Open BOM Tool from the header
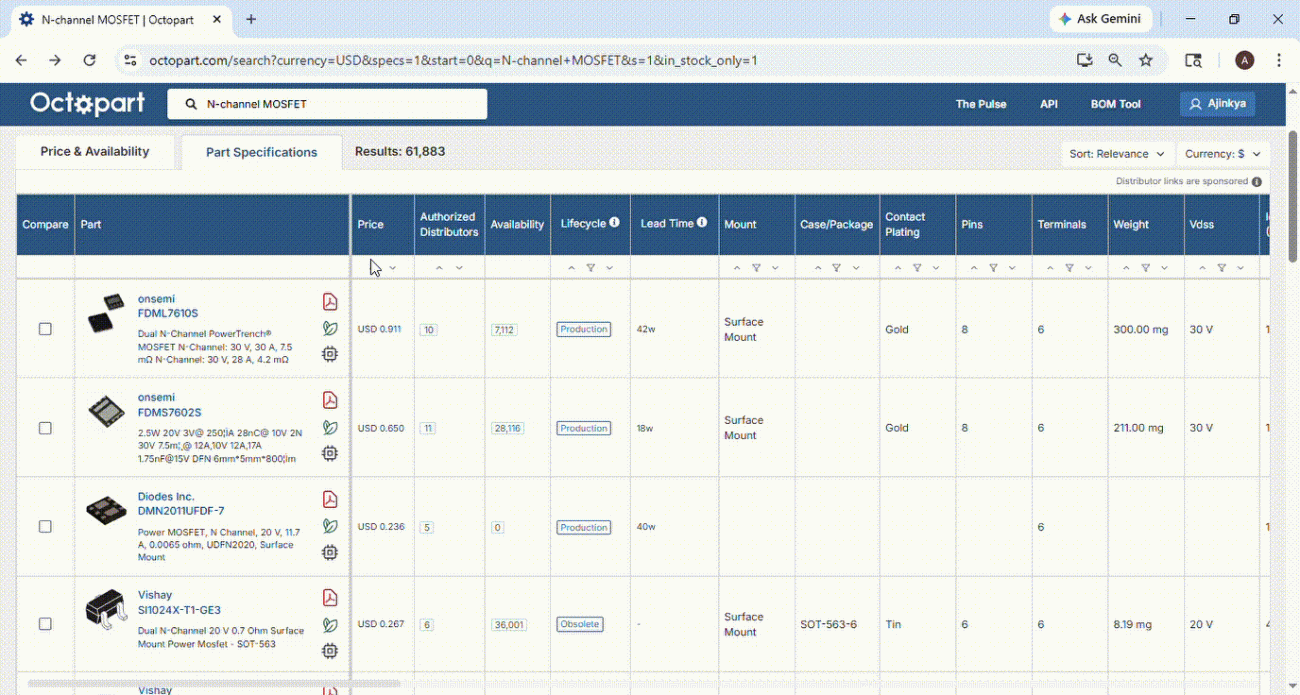The height and width of the screenshot is (695, 1300). 1115,104
